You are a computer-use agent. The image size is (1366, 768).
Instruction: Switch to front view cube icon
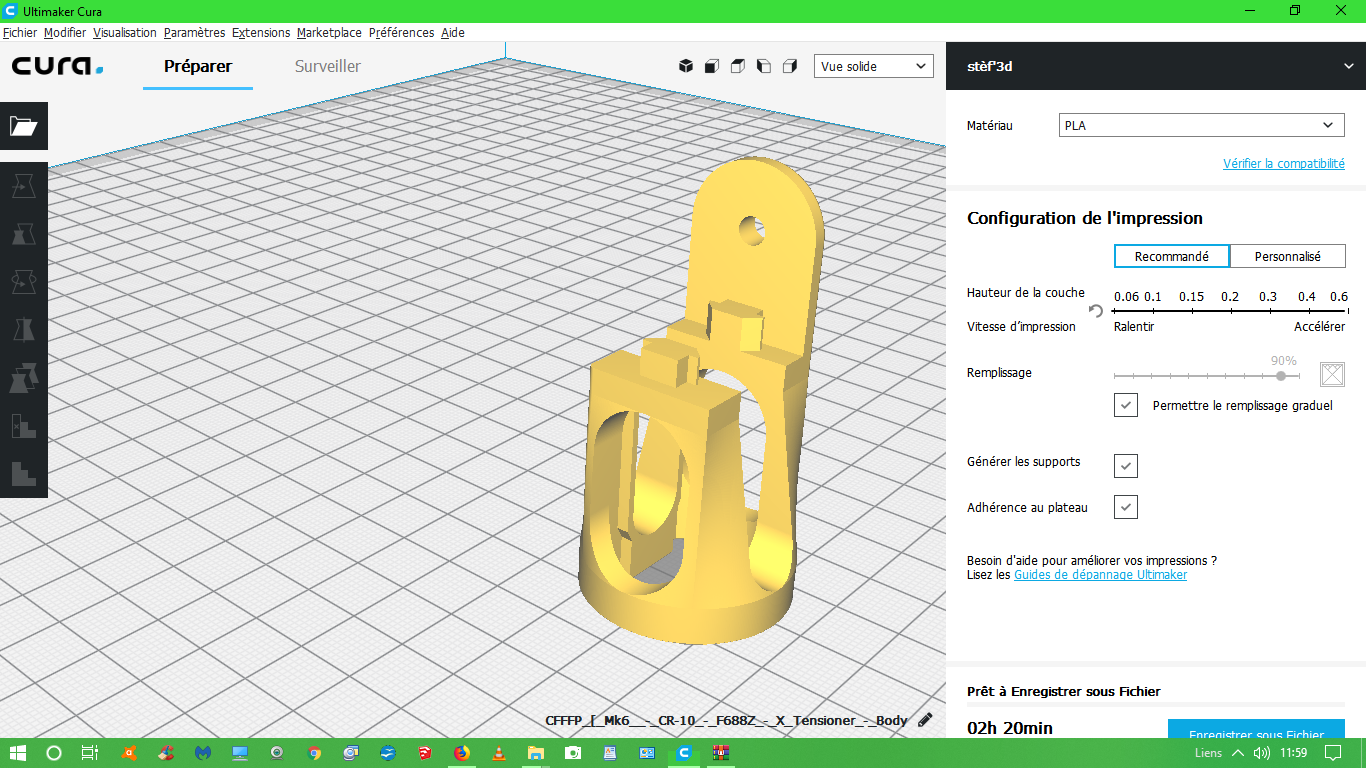712,66
